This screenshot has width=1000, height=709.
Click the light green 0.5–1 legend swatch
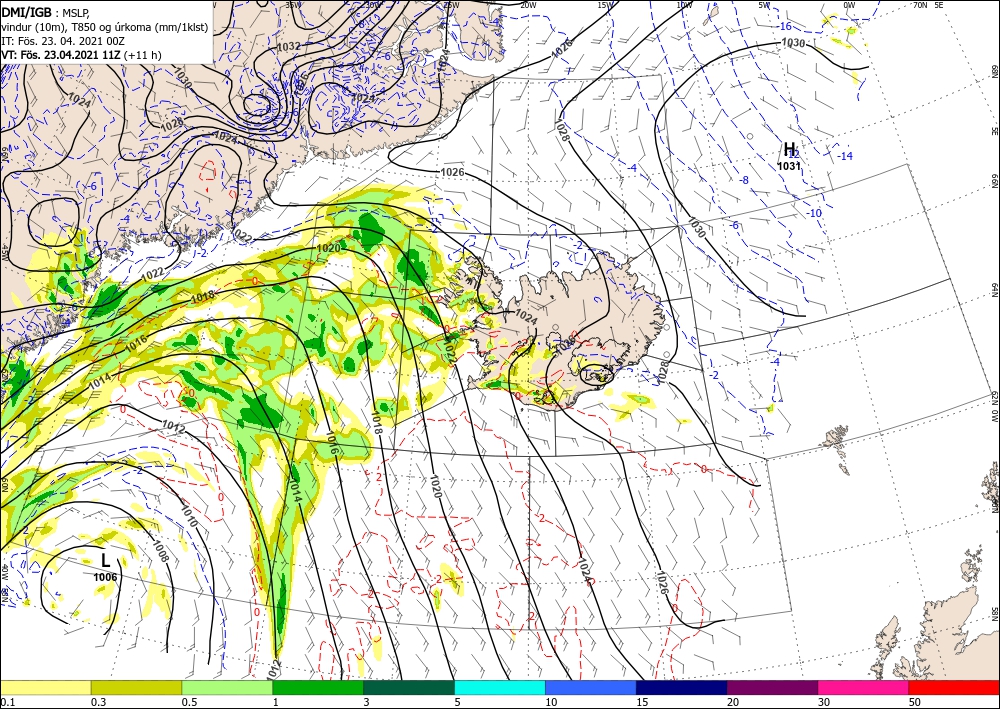tap(227, 687)
